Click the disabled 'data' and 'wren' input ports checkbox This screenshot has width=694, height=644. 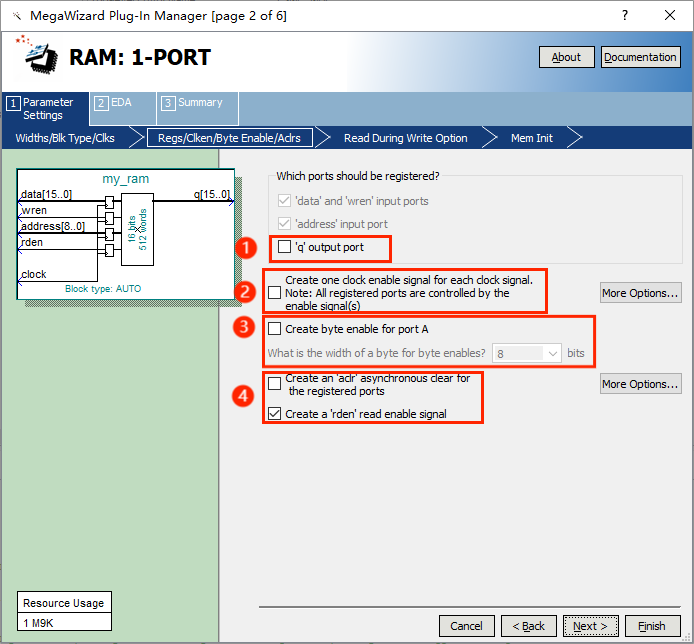click(x=284, y=201)
